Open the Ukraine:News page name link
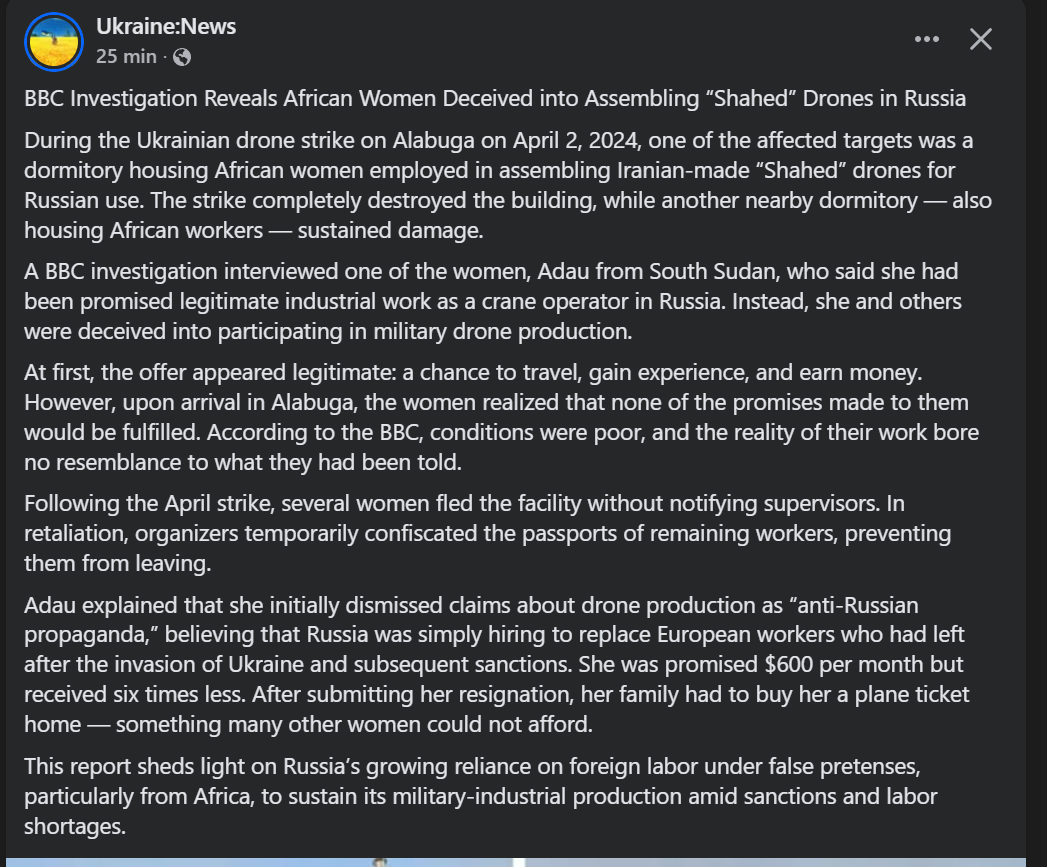The width and height of the screenshot is (1047, 867). [166, 27]
